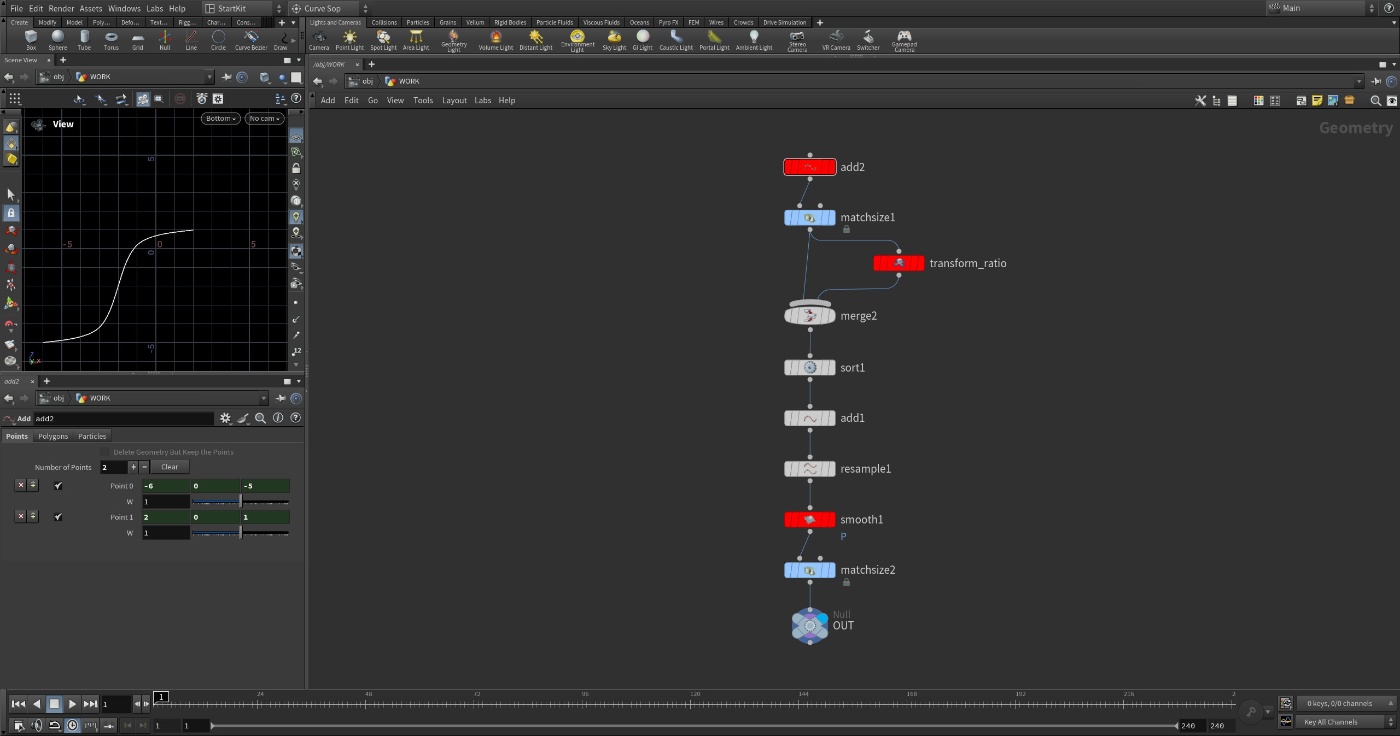Adjust the Point 1 W slider
1400x736 pixels.
click(x=240, y=533)
